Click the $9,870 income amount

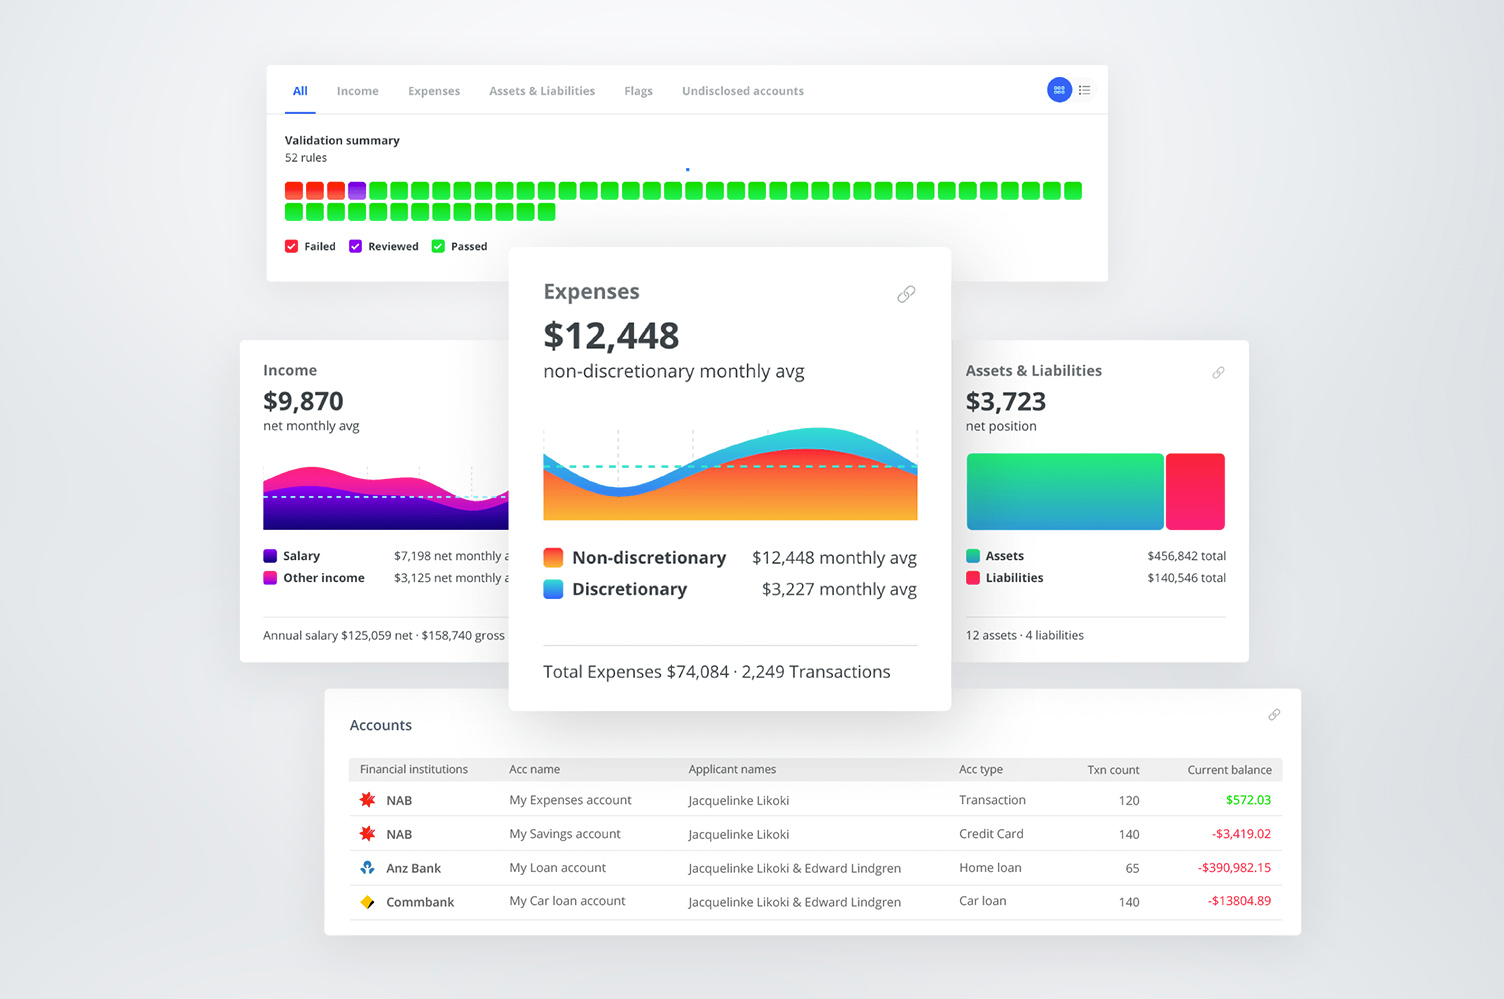303,401
